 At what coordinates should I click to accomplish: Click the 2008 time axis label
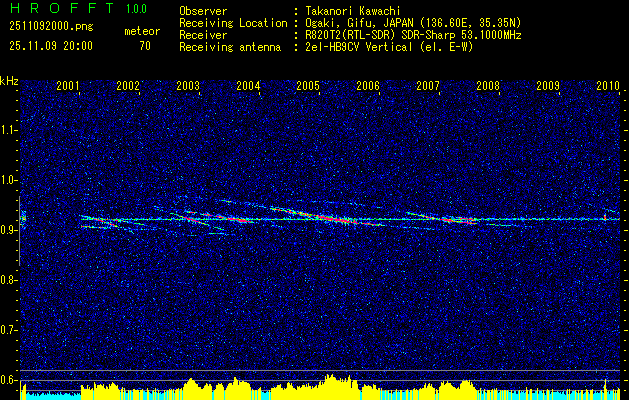[488, 86]
